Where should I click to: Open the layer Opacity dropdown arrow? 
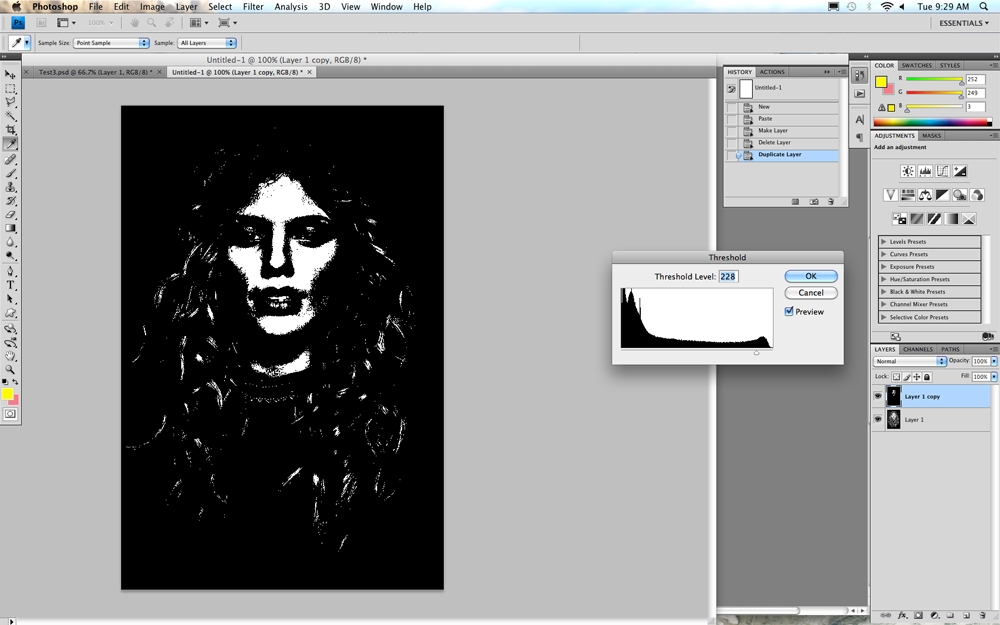[x=994, y=361]
